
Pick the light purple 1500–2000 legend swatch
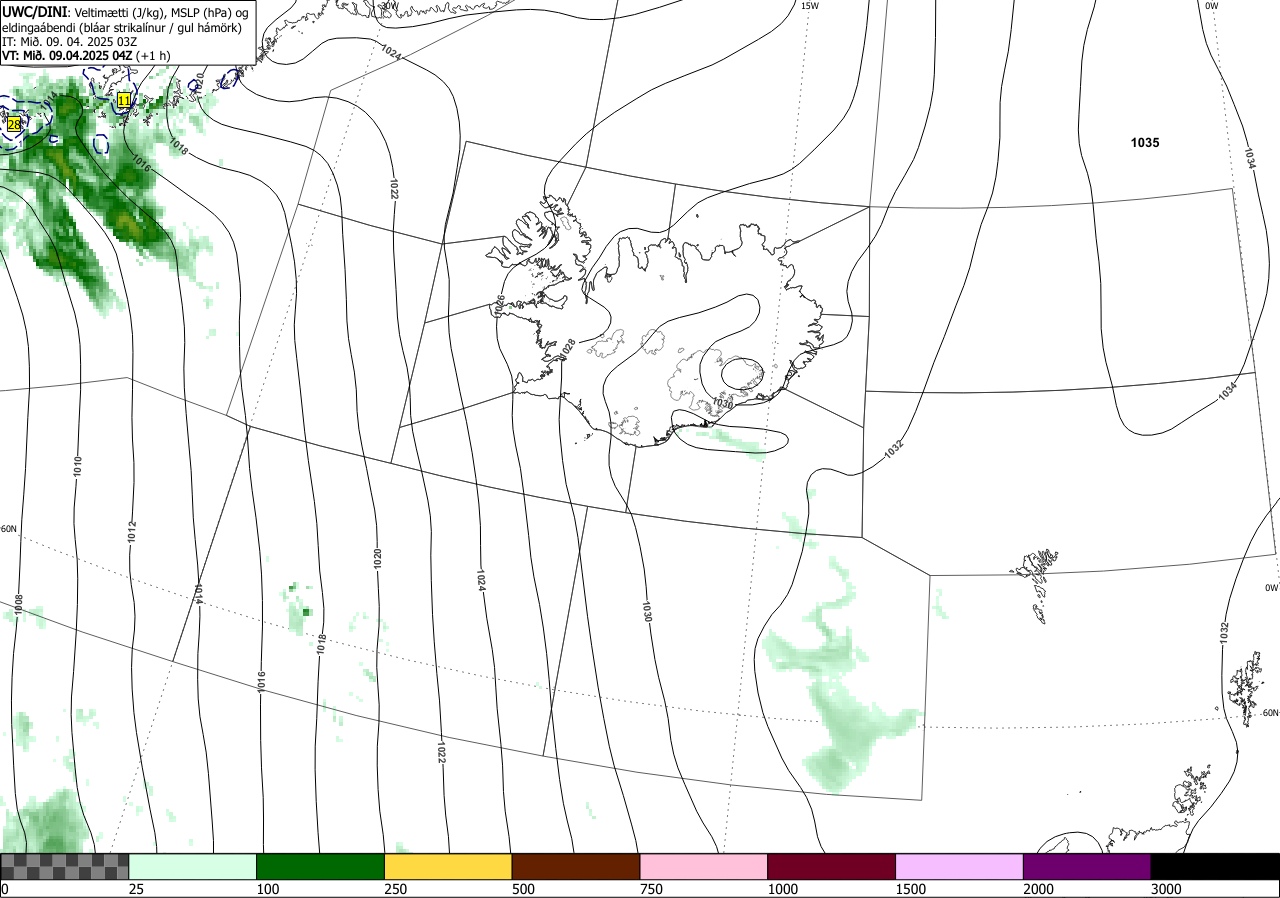point(960,866)
